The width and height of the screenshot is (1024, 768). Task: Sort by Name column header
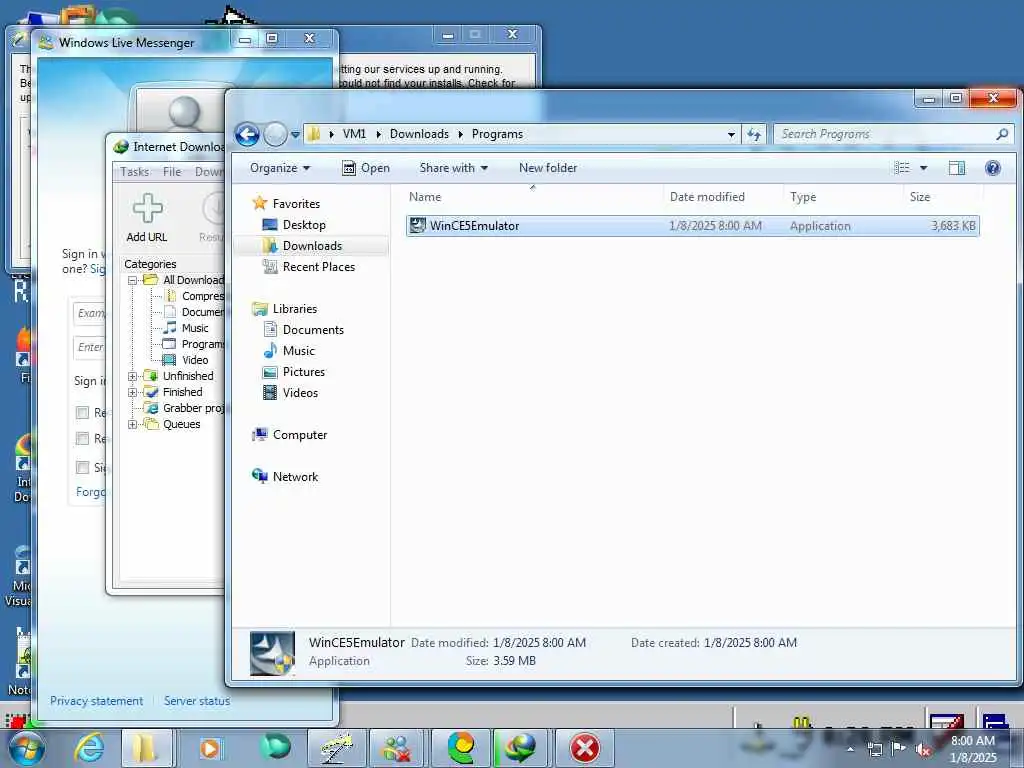425,197
